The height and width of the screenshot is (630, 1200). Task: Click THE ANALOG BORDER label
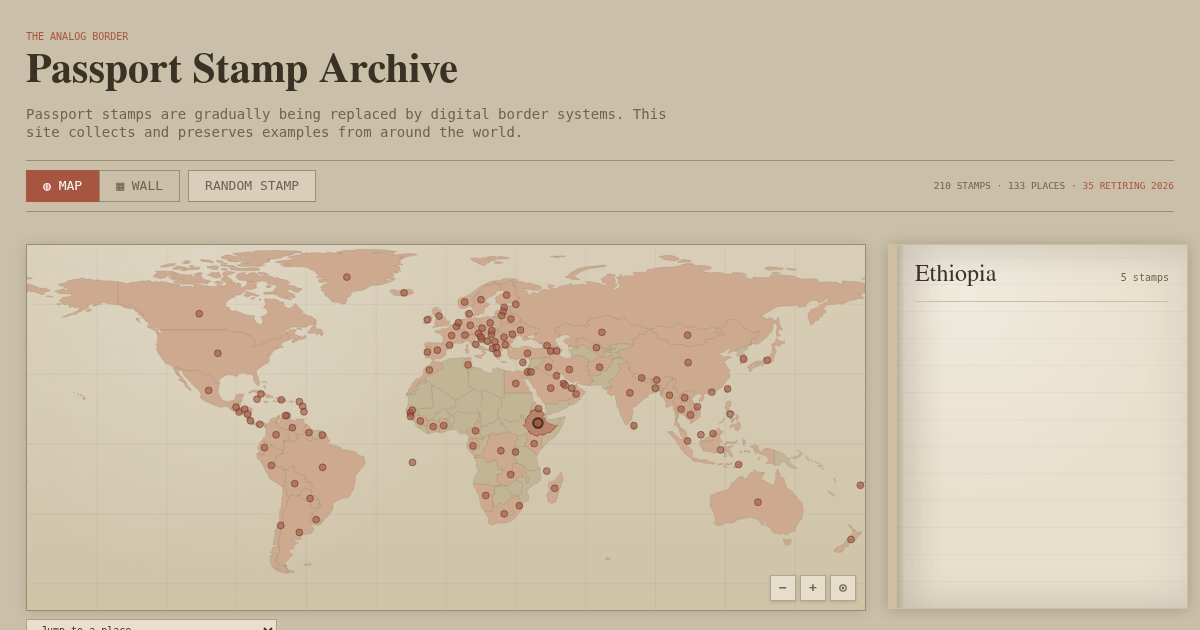tap(77, 36)
